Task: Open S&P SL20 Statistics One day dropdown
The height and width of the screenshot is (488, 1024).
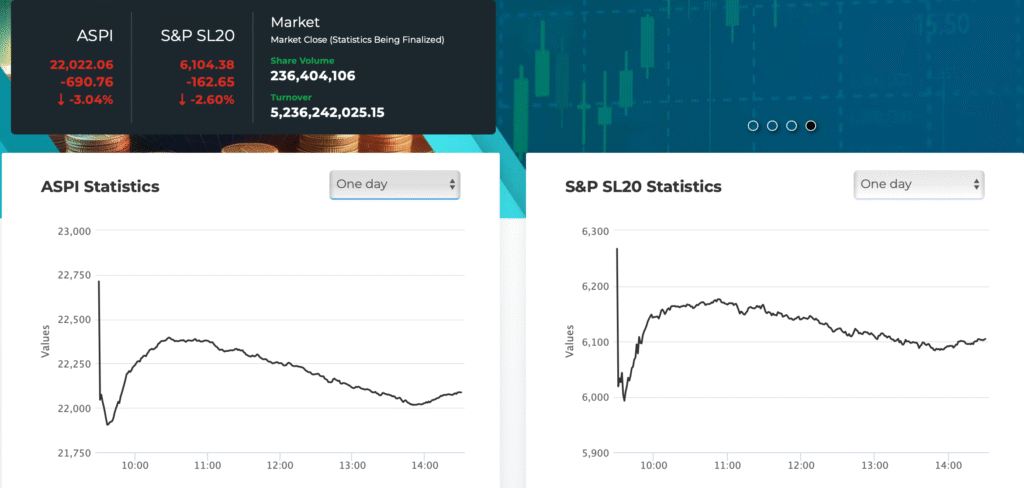Action: pos(918,184)
